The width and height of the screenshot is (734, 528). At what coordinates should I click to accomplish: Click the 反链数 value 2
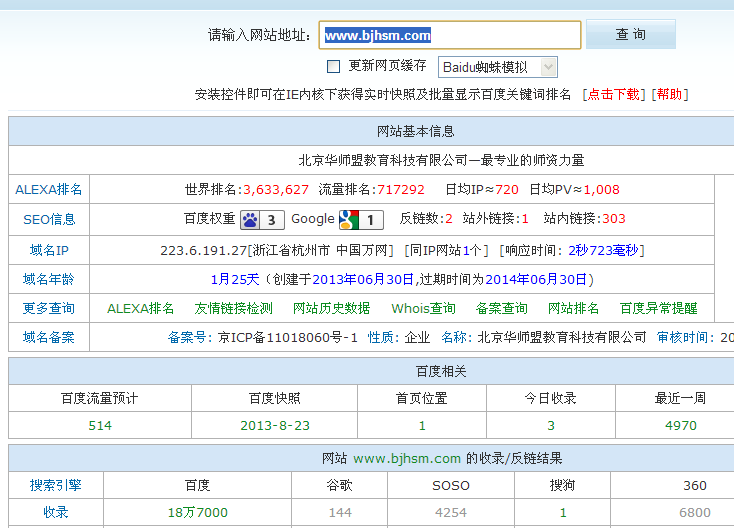pyautogui.click(x=449, y=219)
